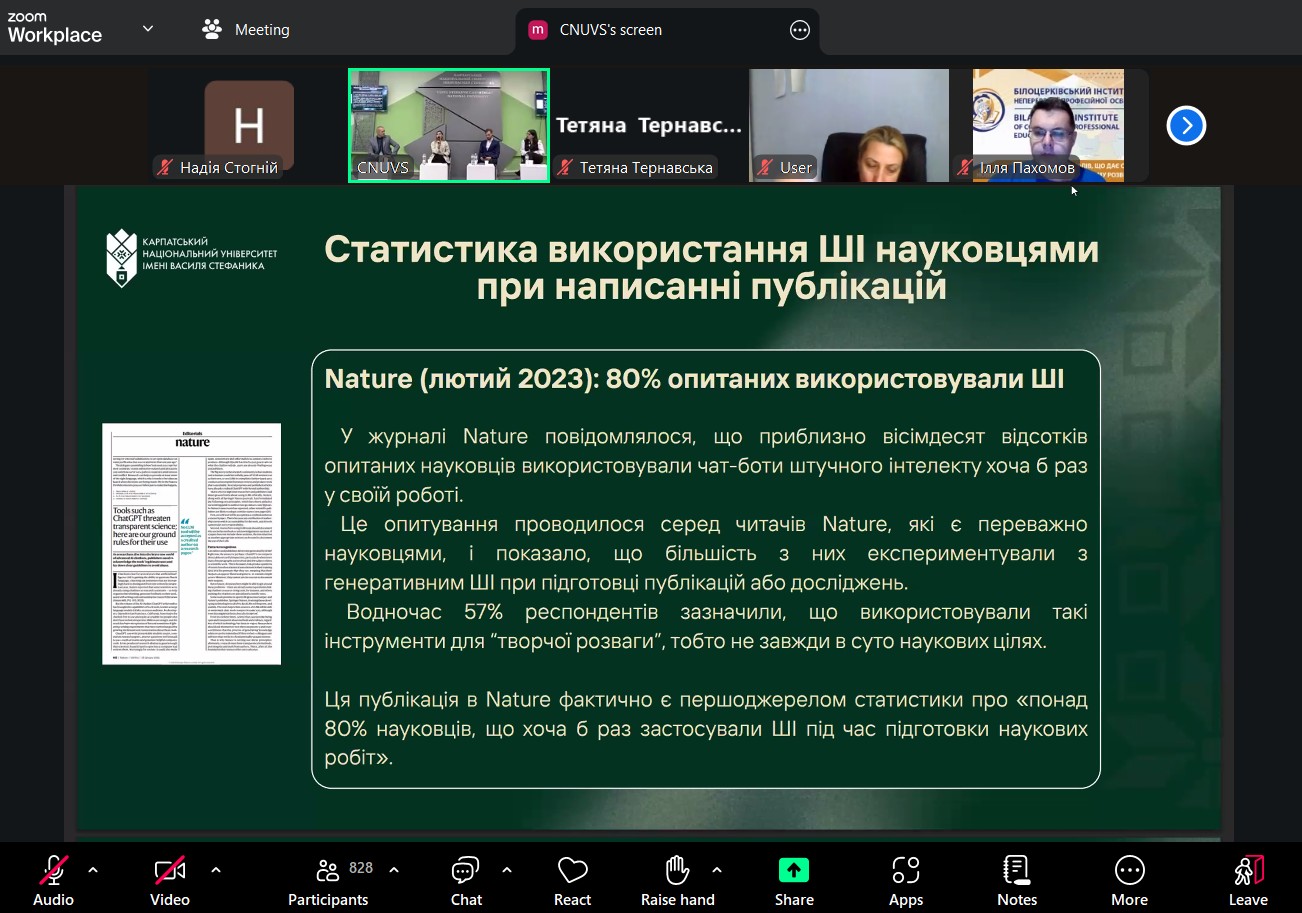
Task: Open the Zoom Workplace dropdown arrow
Action: (145, 28)
